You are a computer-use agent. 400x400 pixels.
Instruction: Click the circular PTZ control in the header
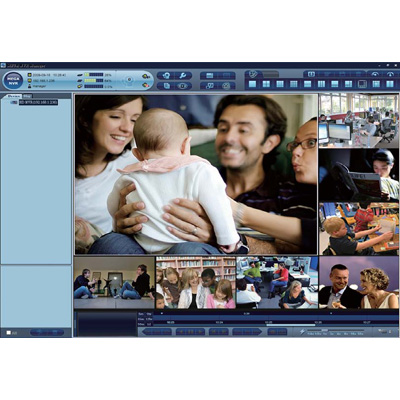[130, 80]
